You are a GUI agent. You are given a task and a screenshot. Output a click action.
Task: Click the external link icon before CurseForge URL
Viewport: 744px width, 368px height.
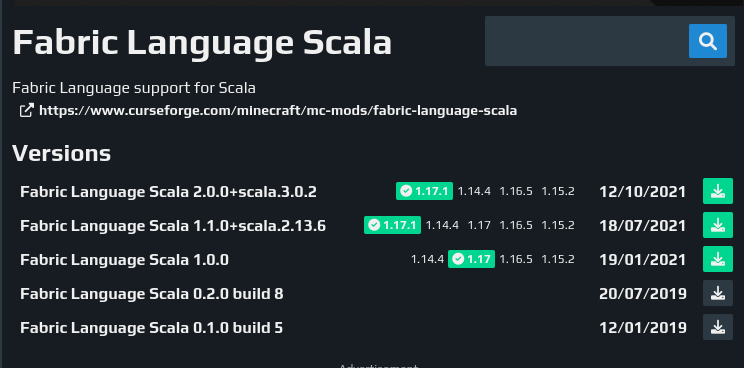27,110
